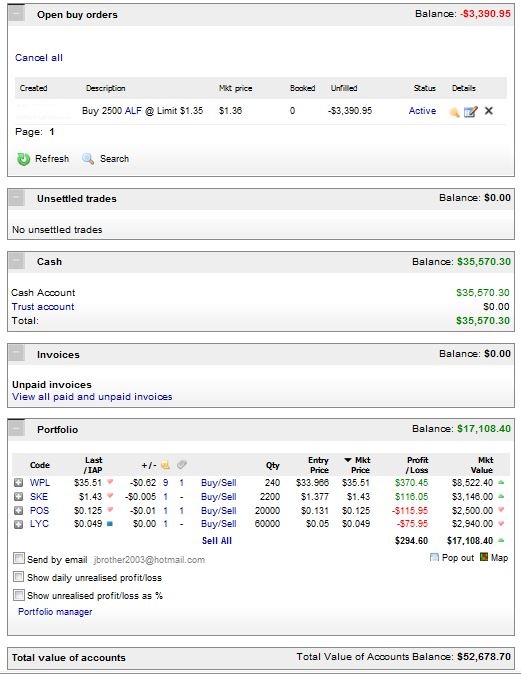Collapse the Open buy orders panel
This screenshot has height=675, width=521.
click(16, 13)
